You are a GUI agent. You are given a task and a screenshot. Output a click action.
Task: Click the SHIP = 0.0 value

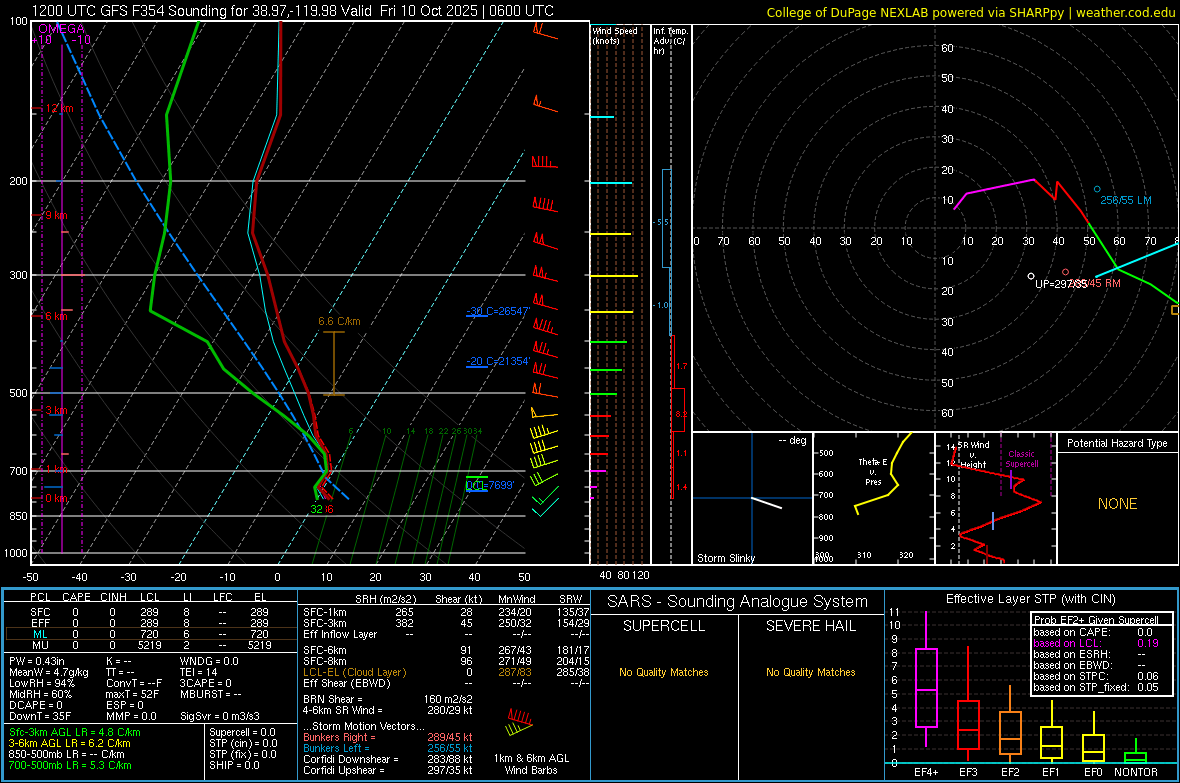234,766
